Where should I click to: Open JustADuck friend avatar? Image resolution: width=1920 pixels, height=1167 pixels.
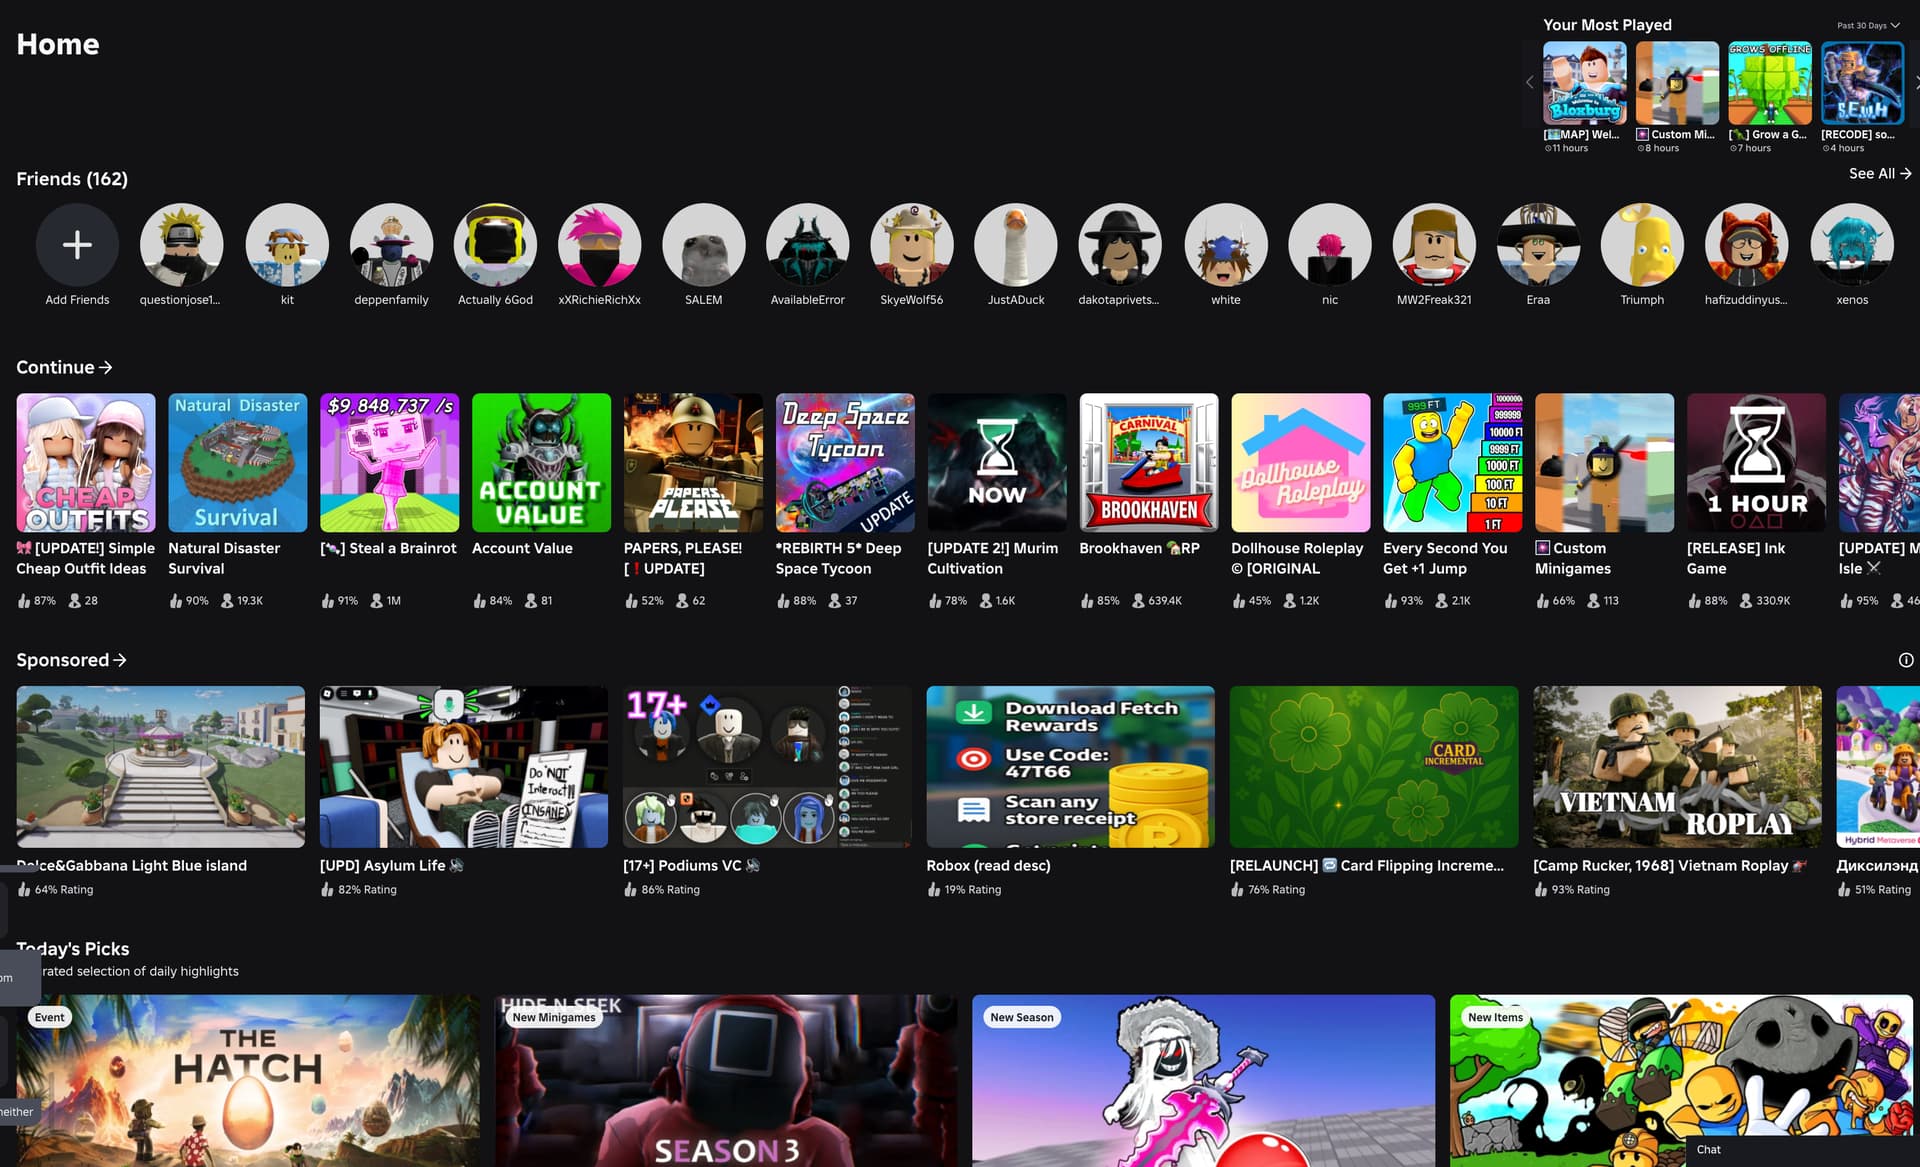1015,245
